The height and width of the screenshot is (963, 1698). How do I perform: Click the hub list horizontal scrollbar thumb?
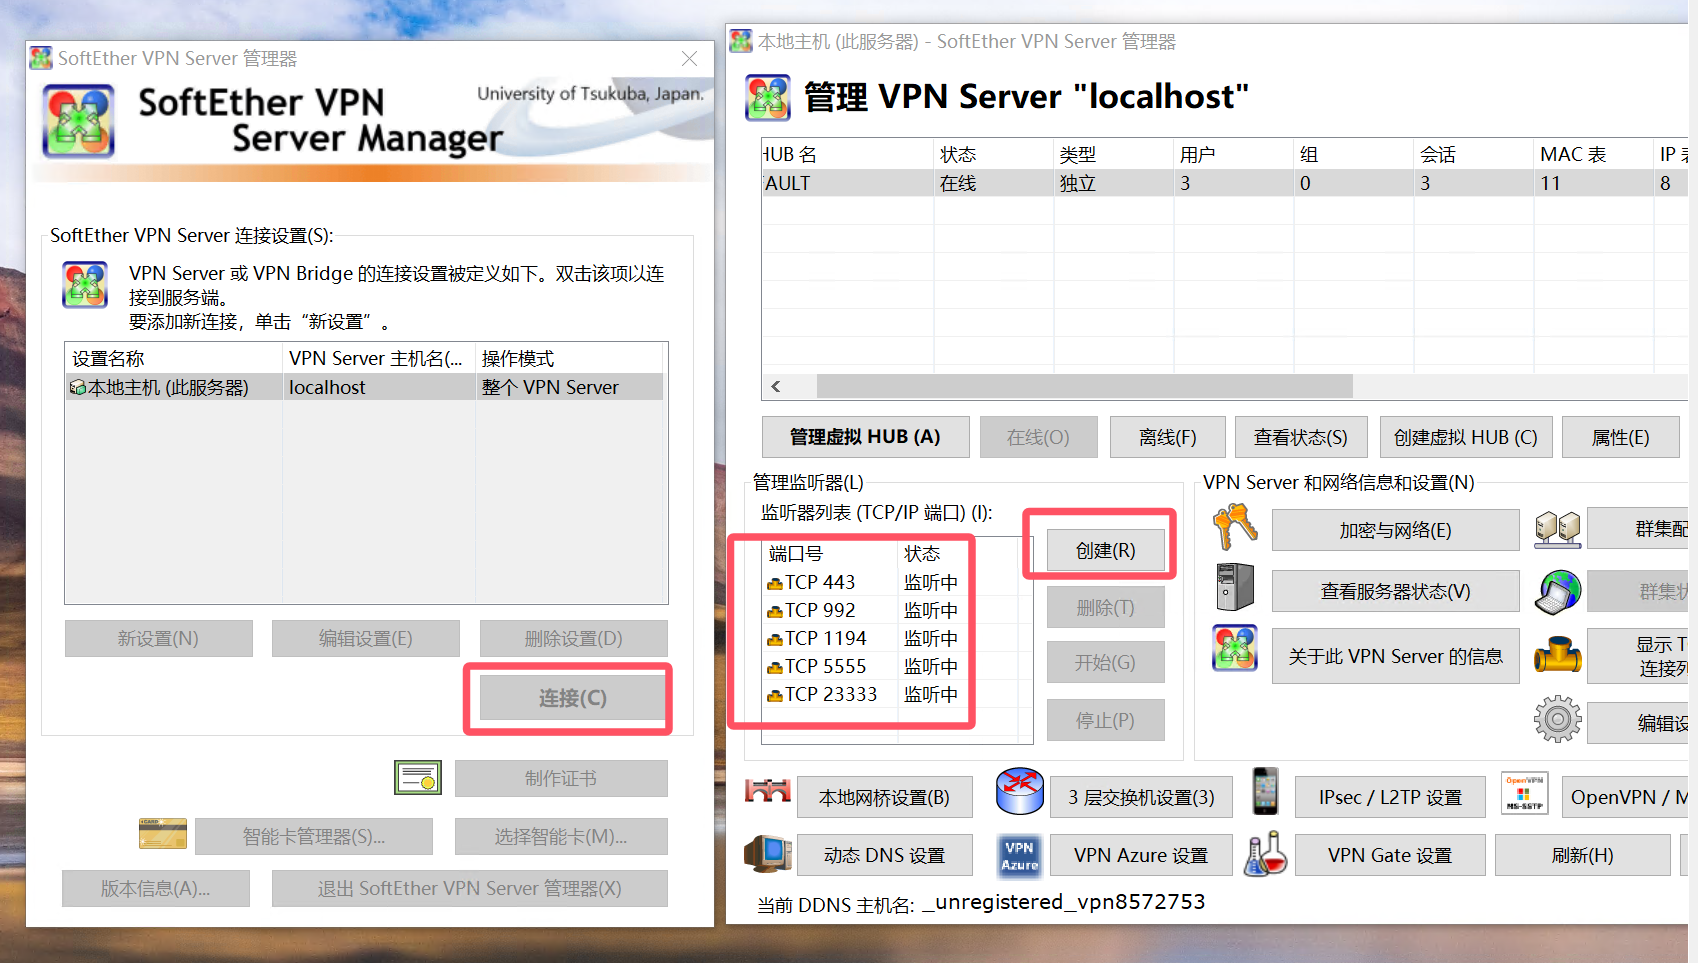(x=1085, y=386)
